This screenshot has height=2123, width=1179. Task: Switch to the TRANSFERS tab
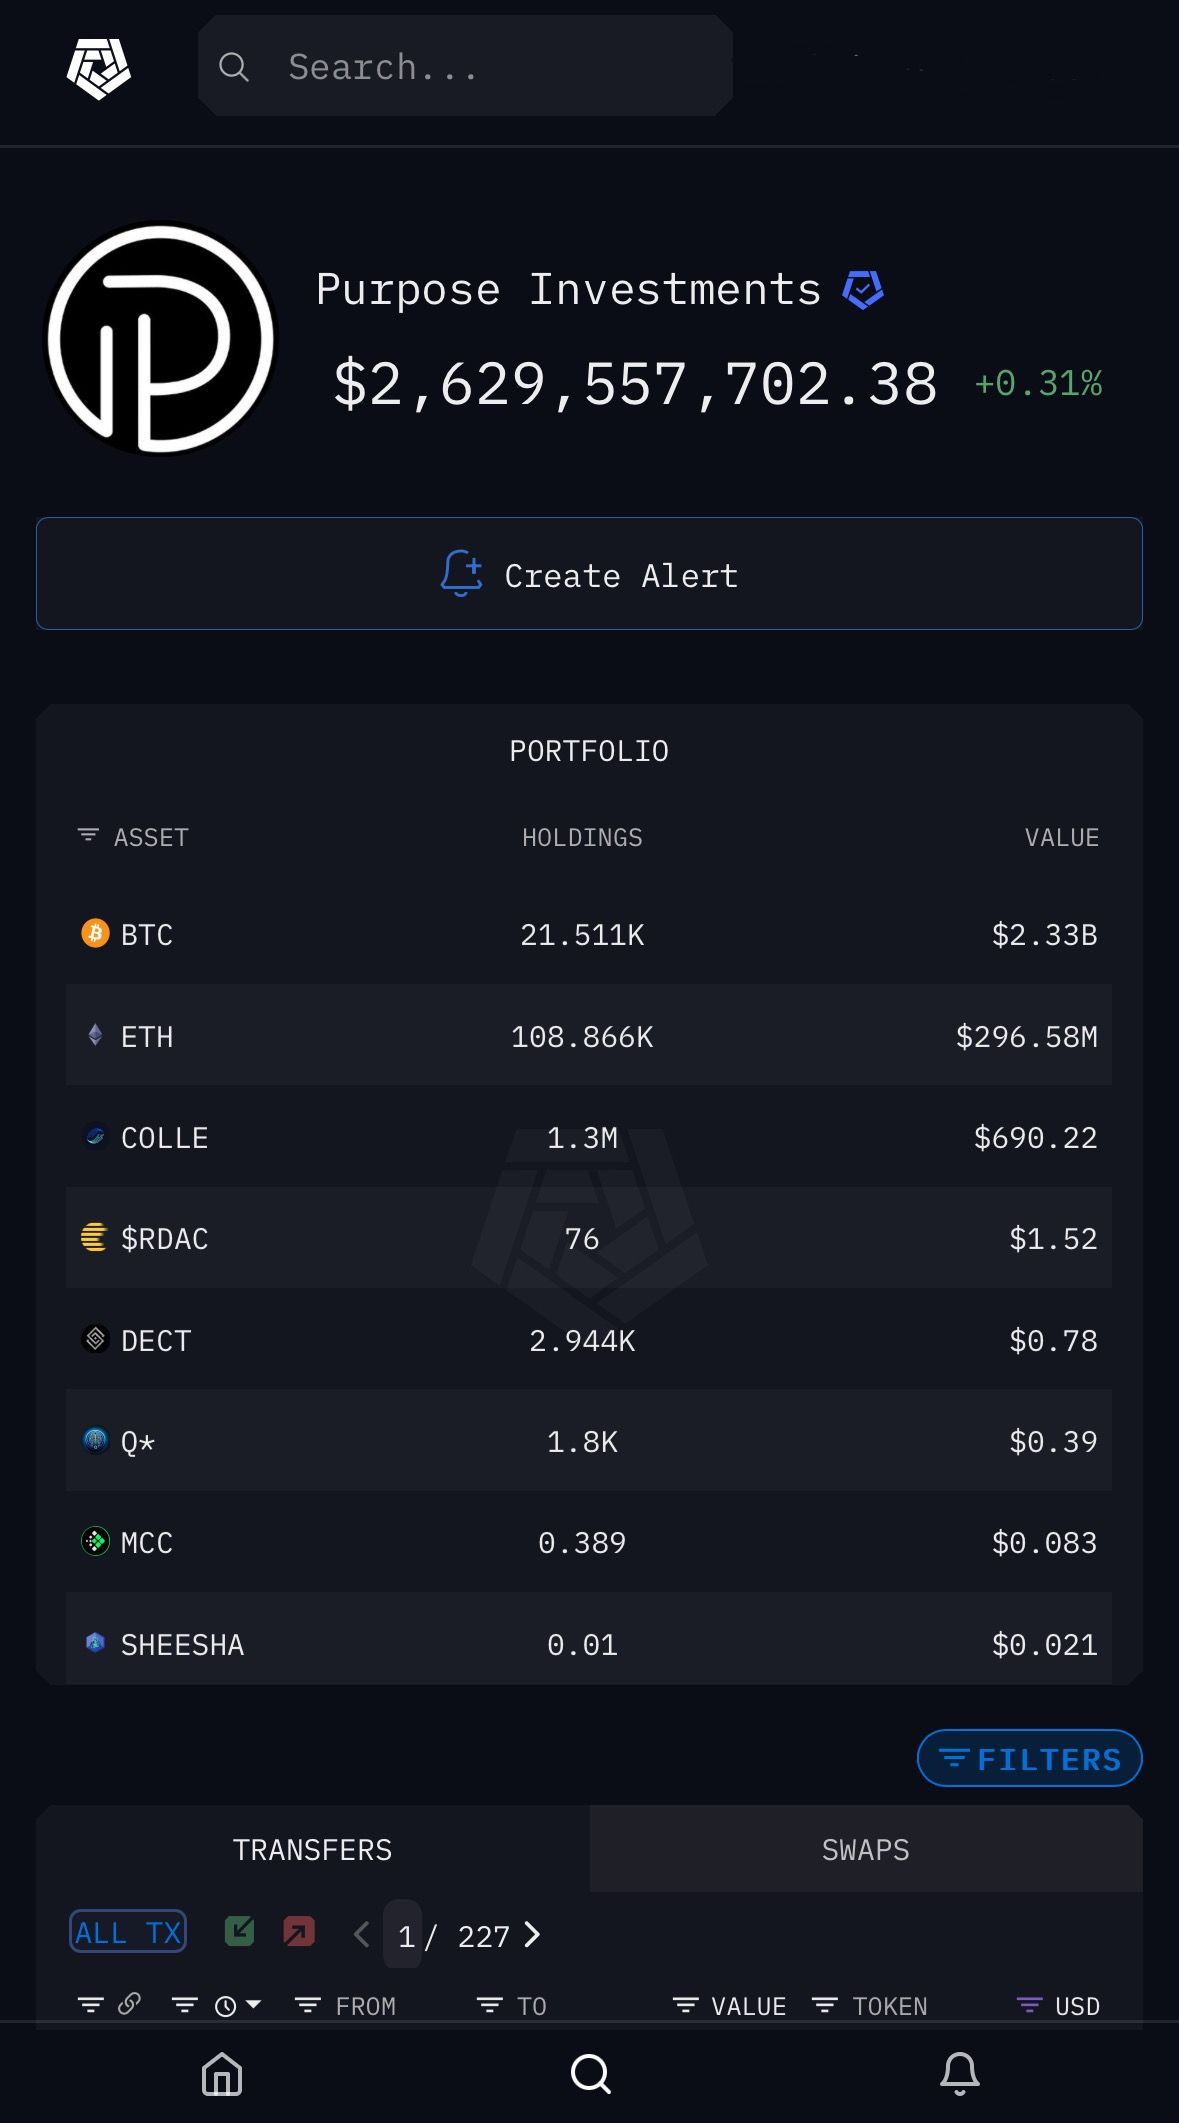(x=312, y=1849)
